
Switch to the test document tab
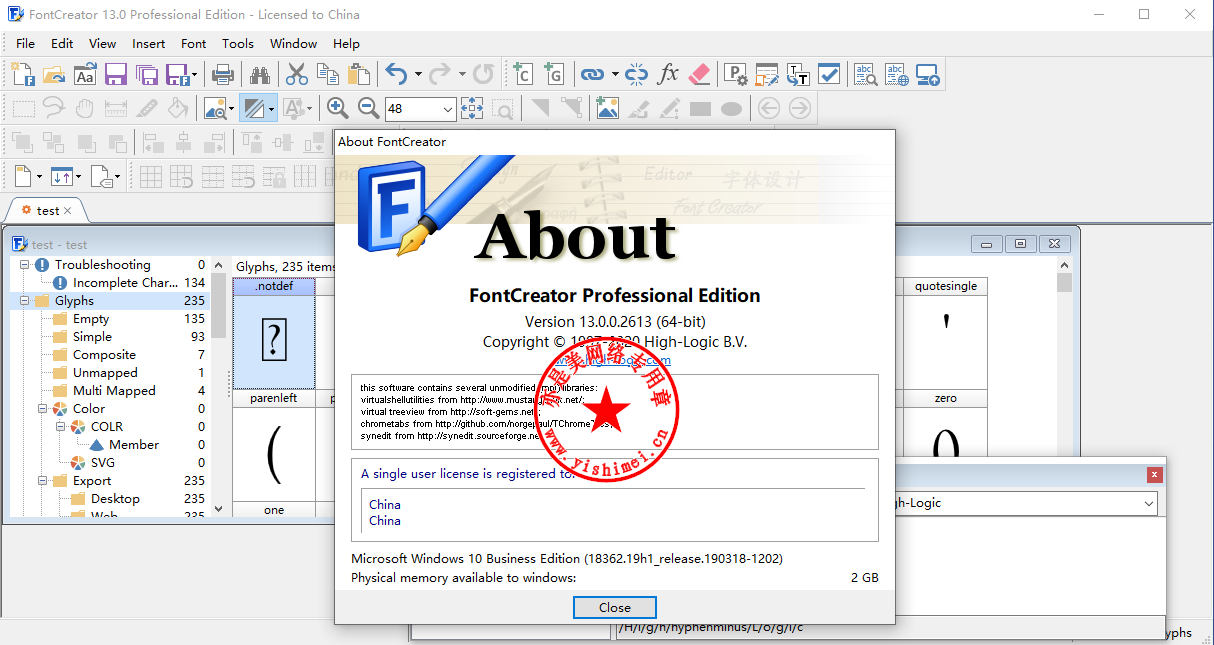point(47,211)
